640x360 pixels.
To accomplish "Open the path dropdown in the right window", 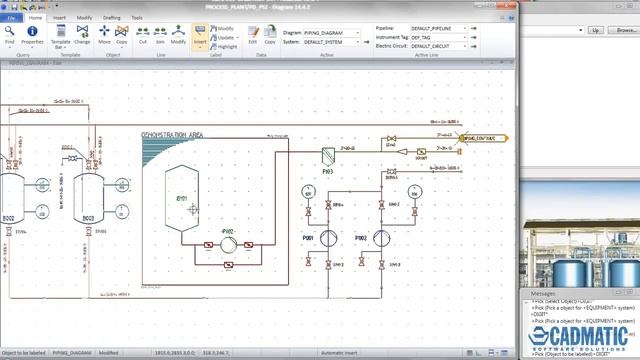I will (x=581, y=30).
